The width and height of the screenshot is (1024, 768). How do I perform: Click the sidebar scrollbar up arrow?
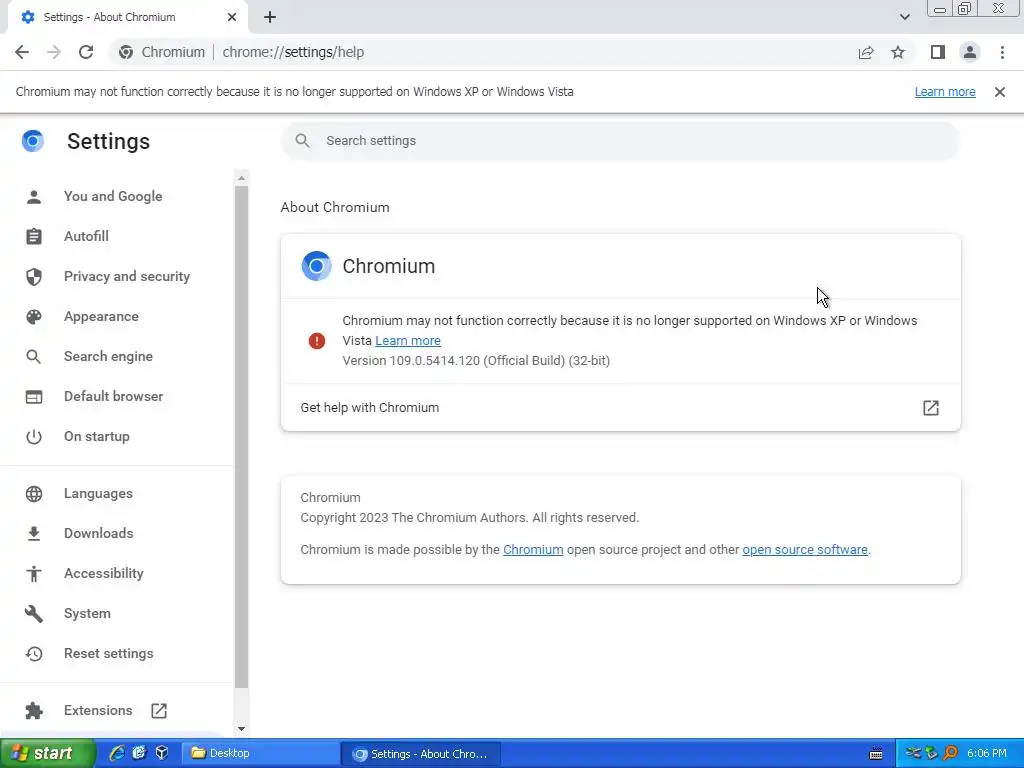tap(242, 178)
